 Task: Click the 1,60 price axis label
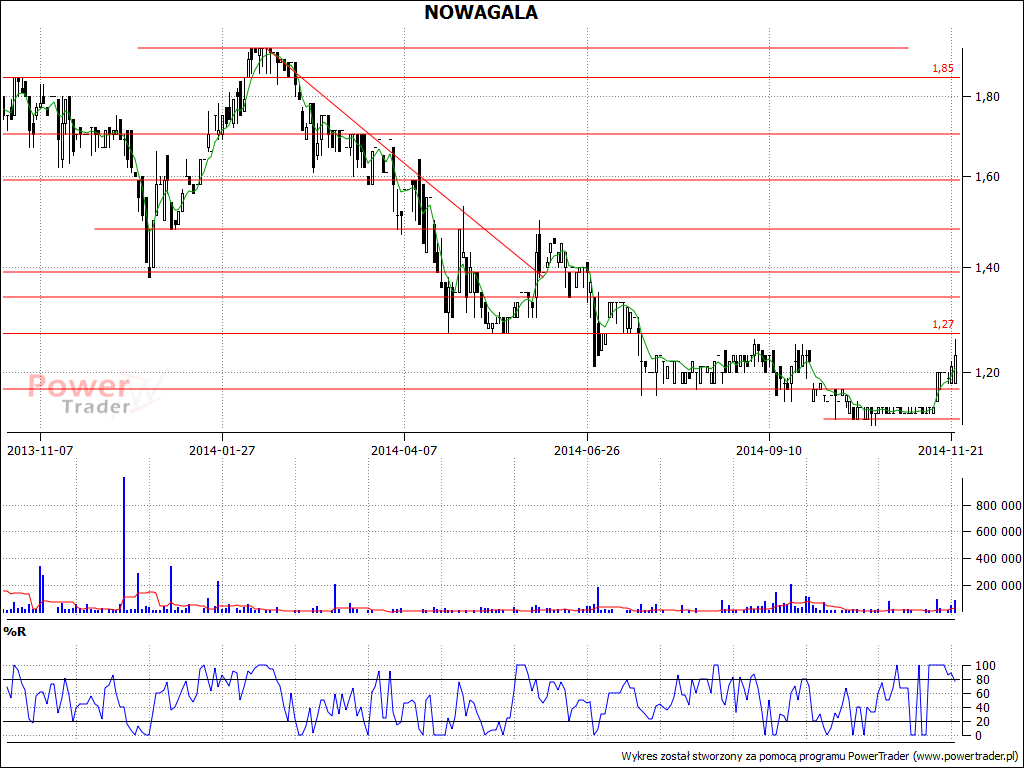pyautogui.click(x=987, y=177)
